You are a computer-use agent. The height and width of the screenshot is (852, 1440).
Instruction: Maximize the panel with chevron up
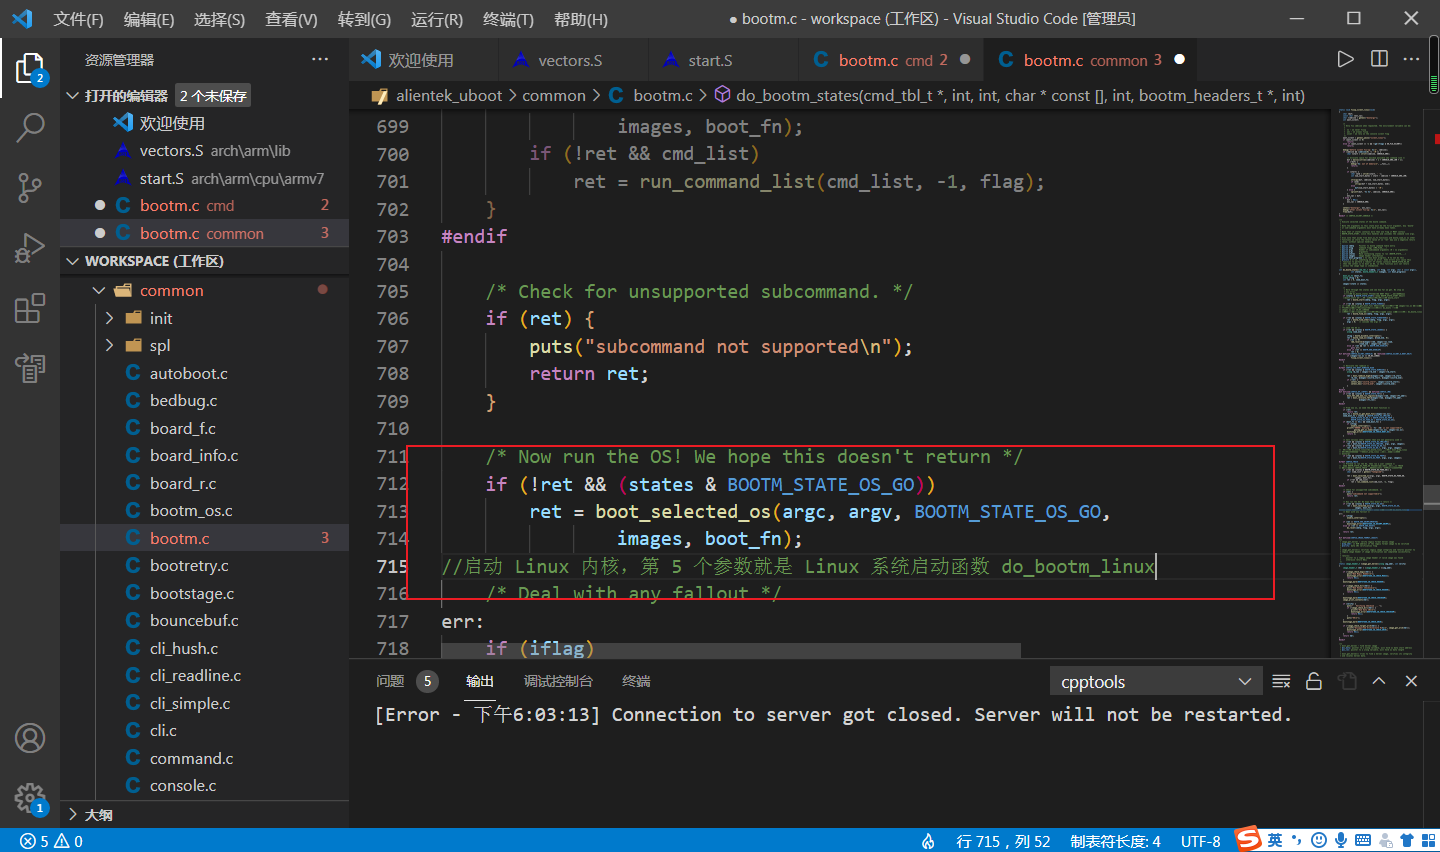click(x=1379, y=681)
